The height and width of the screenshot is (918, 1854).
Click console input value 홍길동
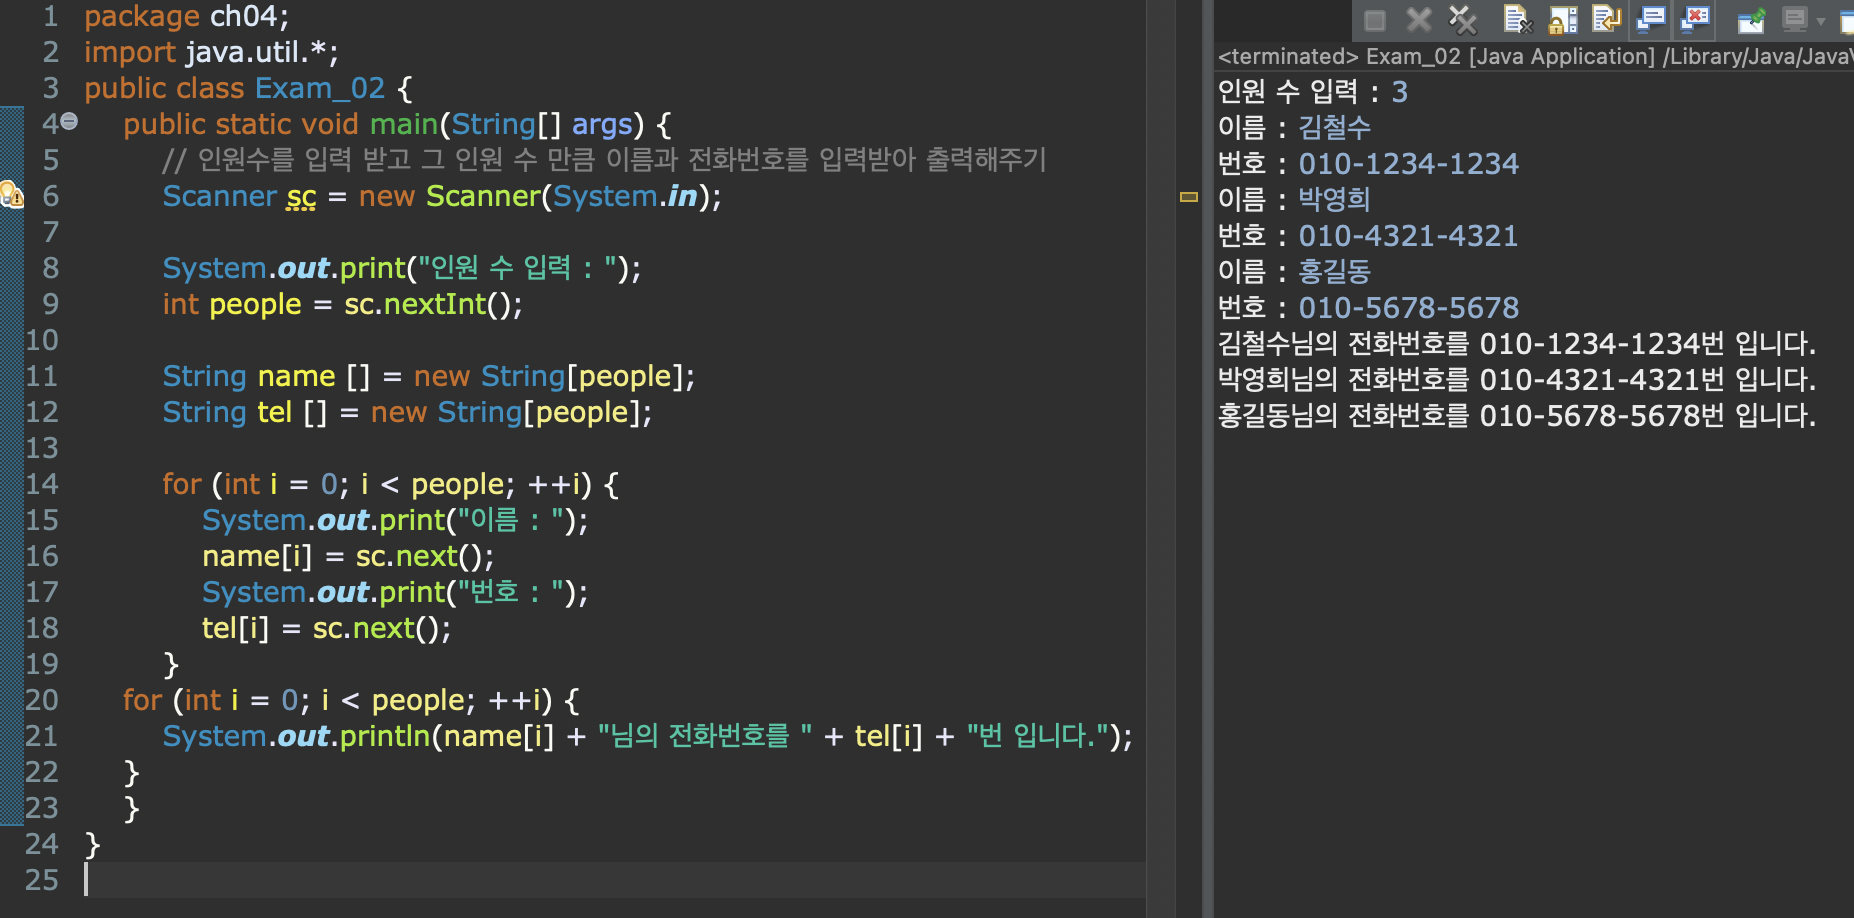tap(1334, 271)
